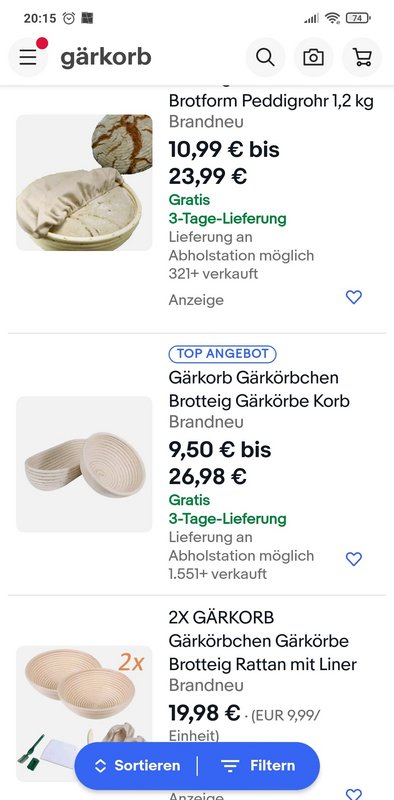The width and height of the screenshot is (394, 800).
Task: View basket with cloth cover thumbnail
Action: pyautogui.click(x=84, y=183)
